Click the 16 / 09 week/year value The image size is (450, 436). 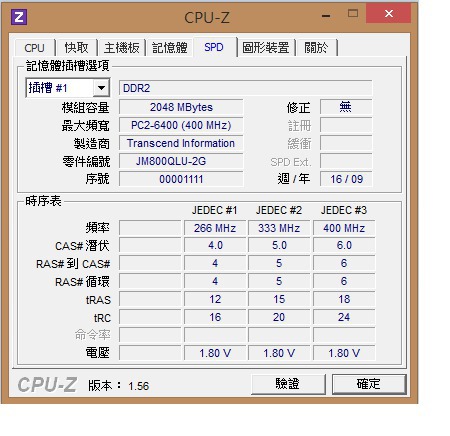tap(346, 179)
